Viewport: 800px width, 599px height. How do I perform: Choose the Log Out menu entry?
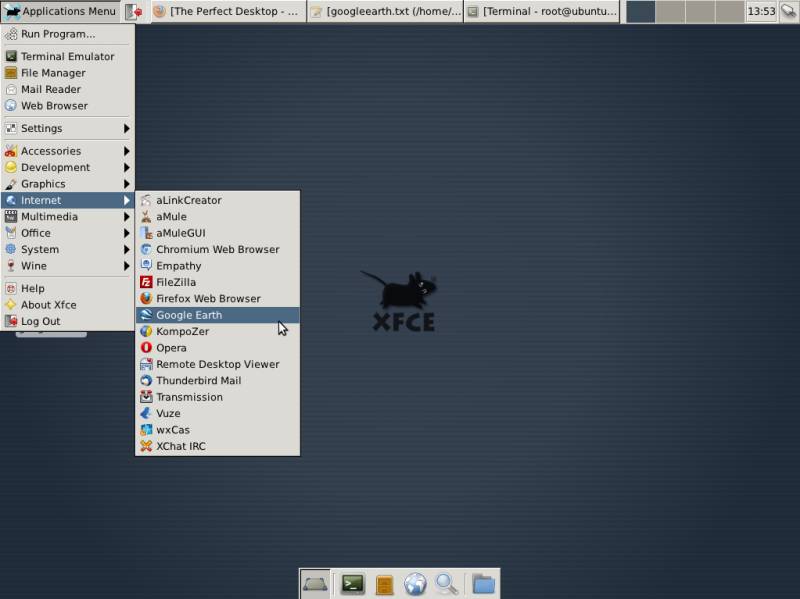point(67,321)
